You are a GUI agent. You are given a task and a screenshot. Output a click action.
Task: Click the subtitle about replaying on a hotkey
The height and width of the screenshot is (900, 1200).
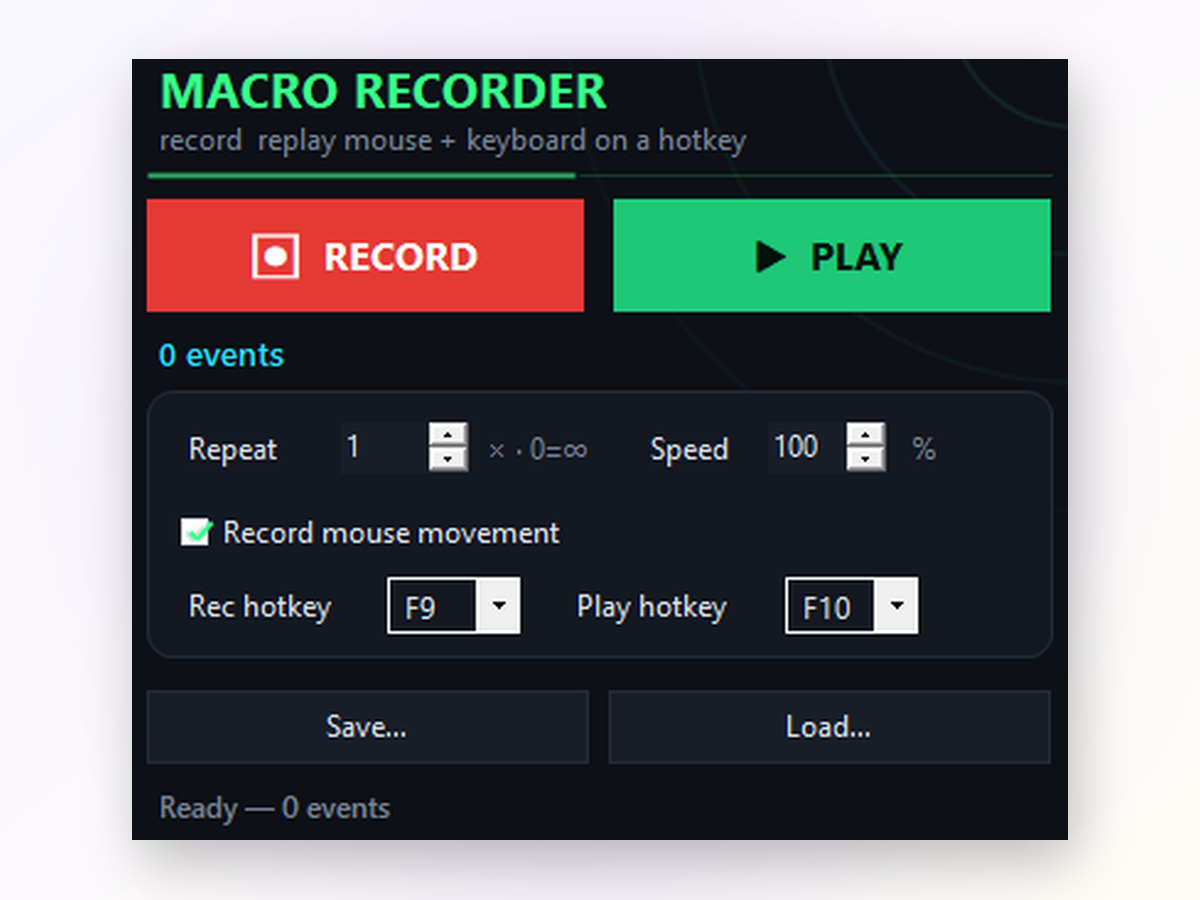click(x=453, y=141)
